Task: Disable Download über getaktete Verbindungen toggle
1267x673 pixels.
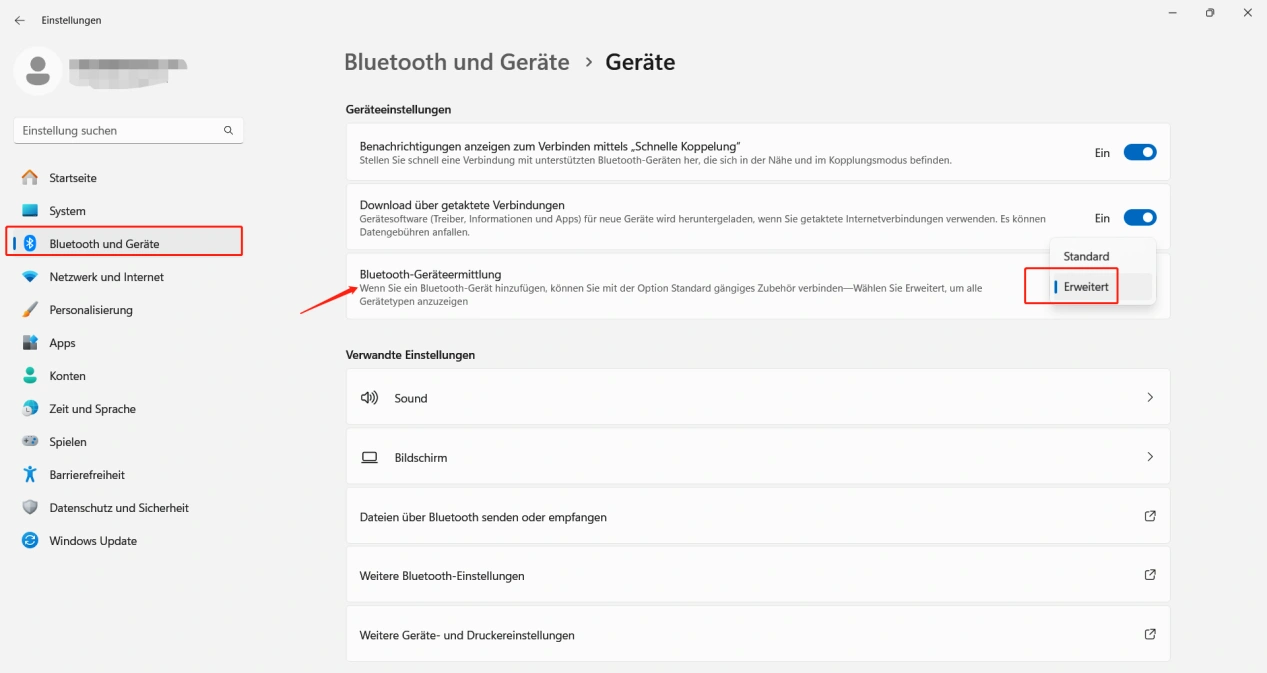Action: pos(1139,218)
